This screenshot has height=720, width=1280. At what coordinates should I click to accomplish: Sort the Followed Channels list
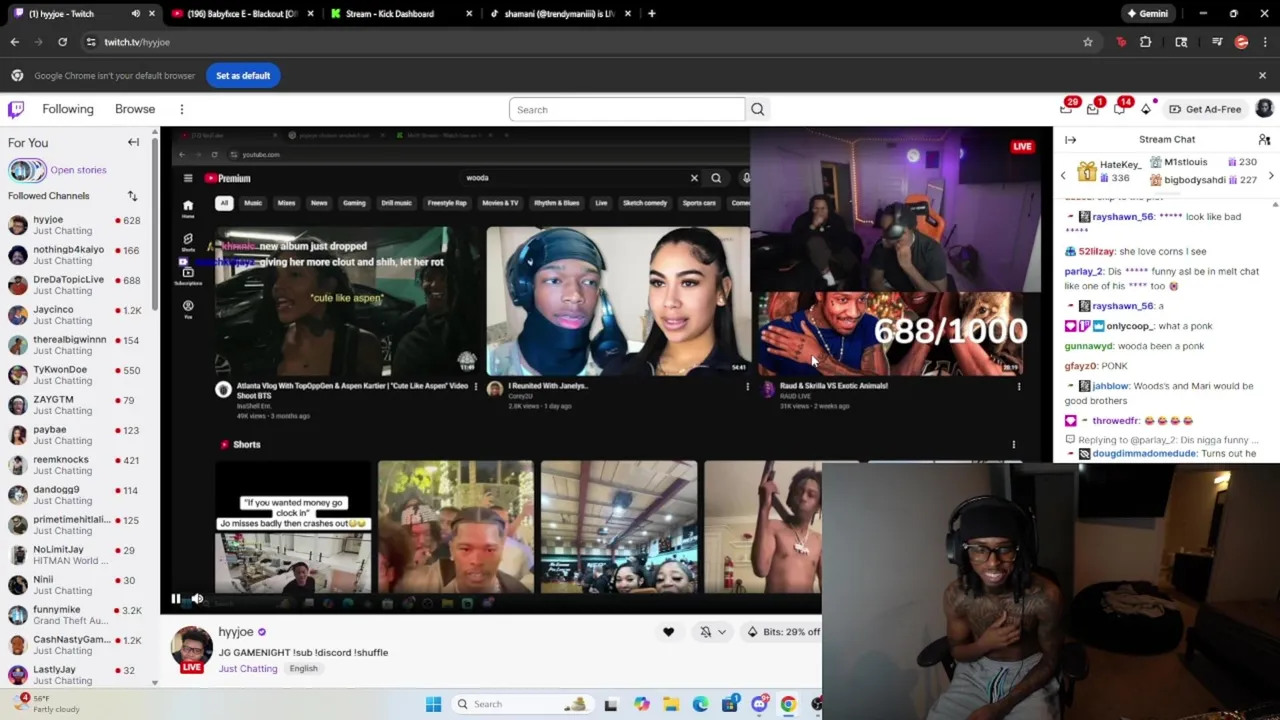click(132, 196)
